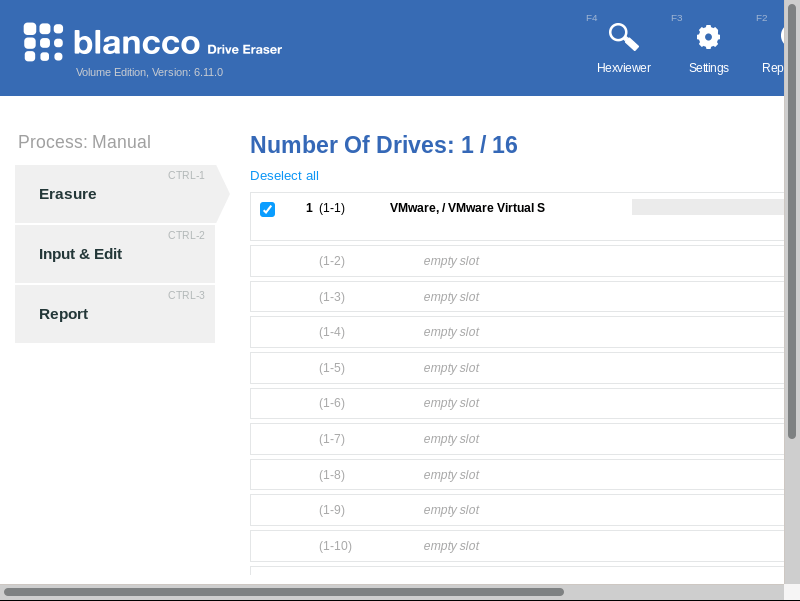This screenshot has width=800, height=601.
Task: Click the empty slot (1-7) row
Action: (450, 439)
